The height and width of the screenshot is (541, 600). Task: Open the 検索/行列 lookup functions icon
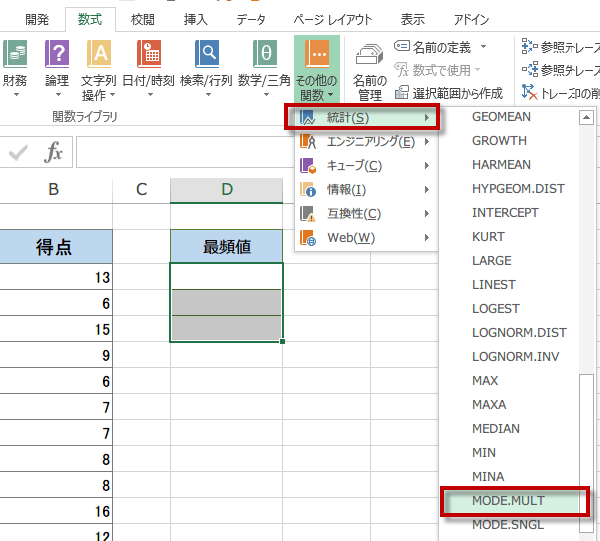[207, 54]
